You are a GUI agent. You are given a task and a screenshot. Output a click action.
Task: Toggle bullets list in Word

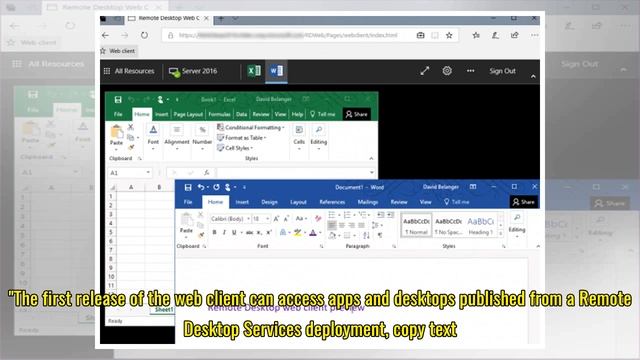pyautogui.click(x=331, y=215)
